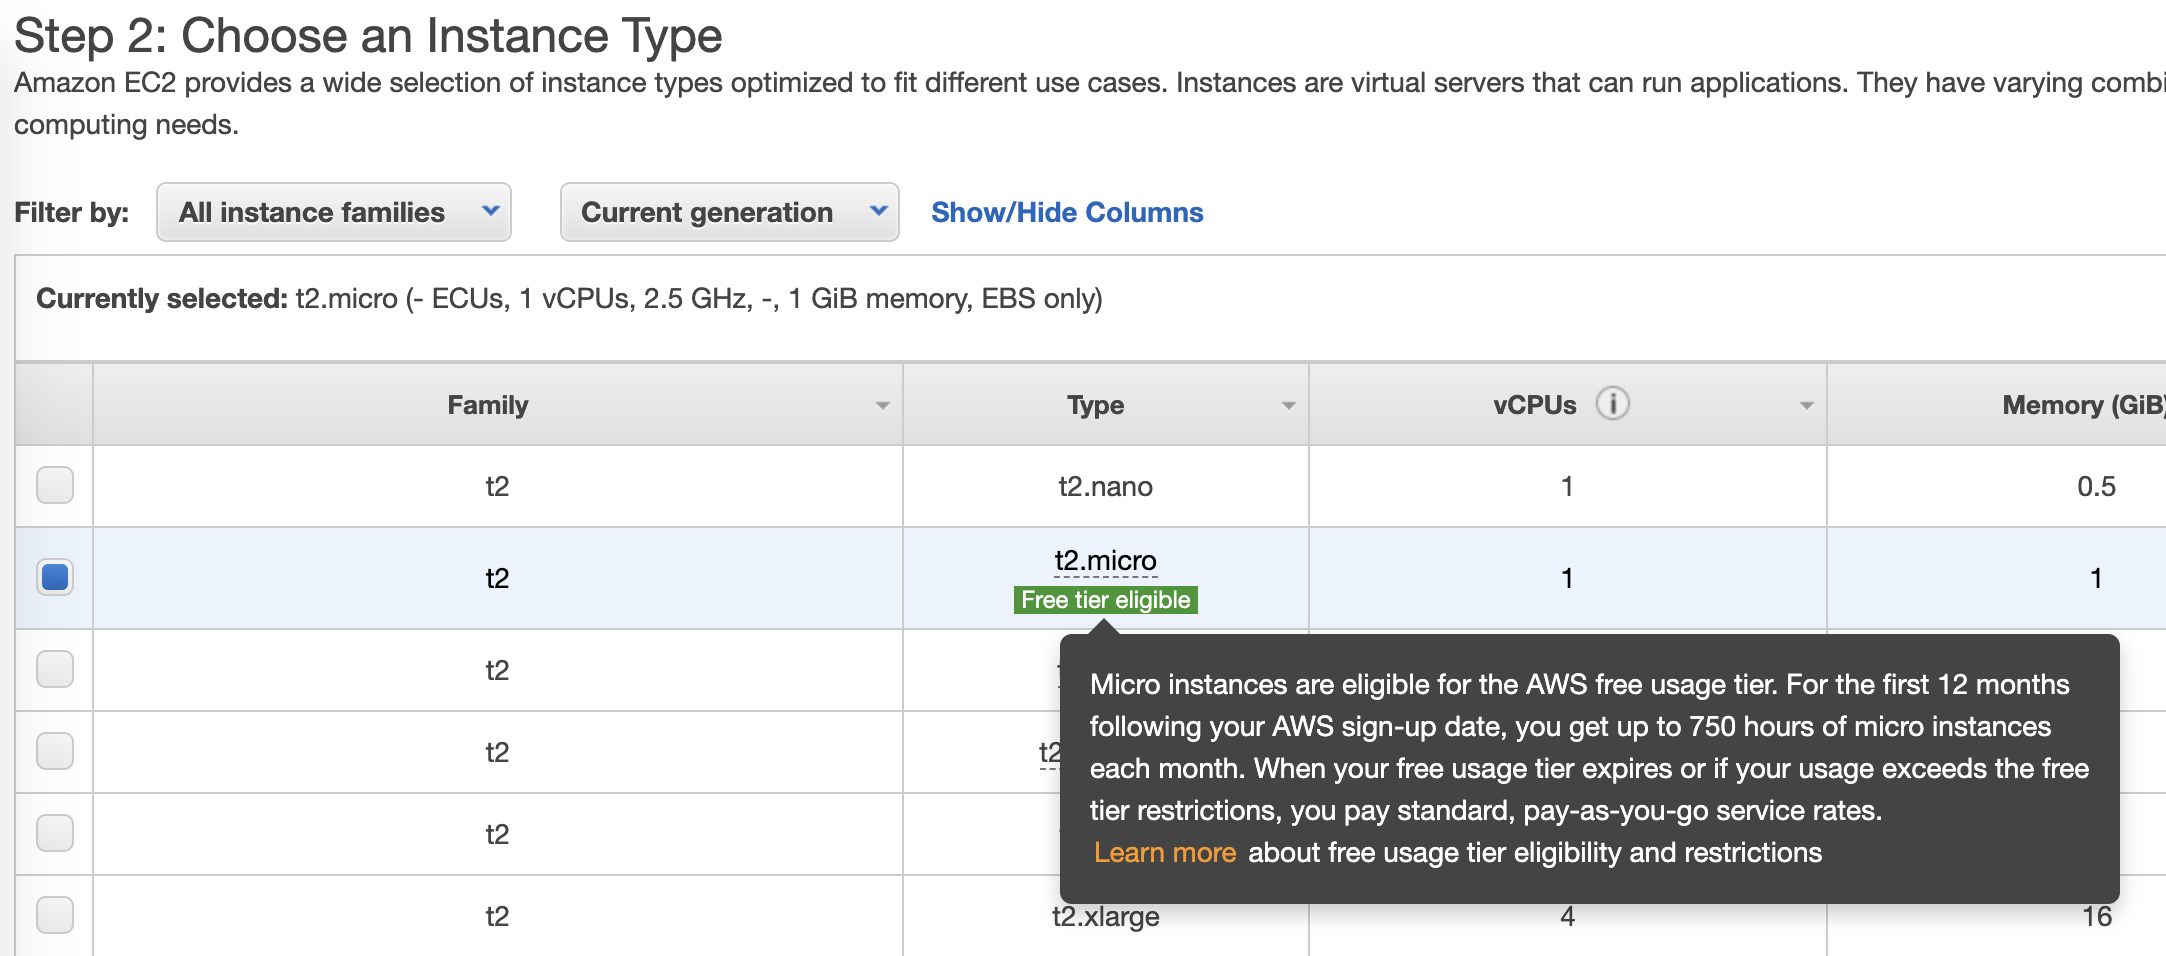Click the vCPUs info icon

point(1612,404)
